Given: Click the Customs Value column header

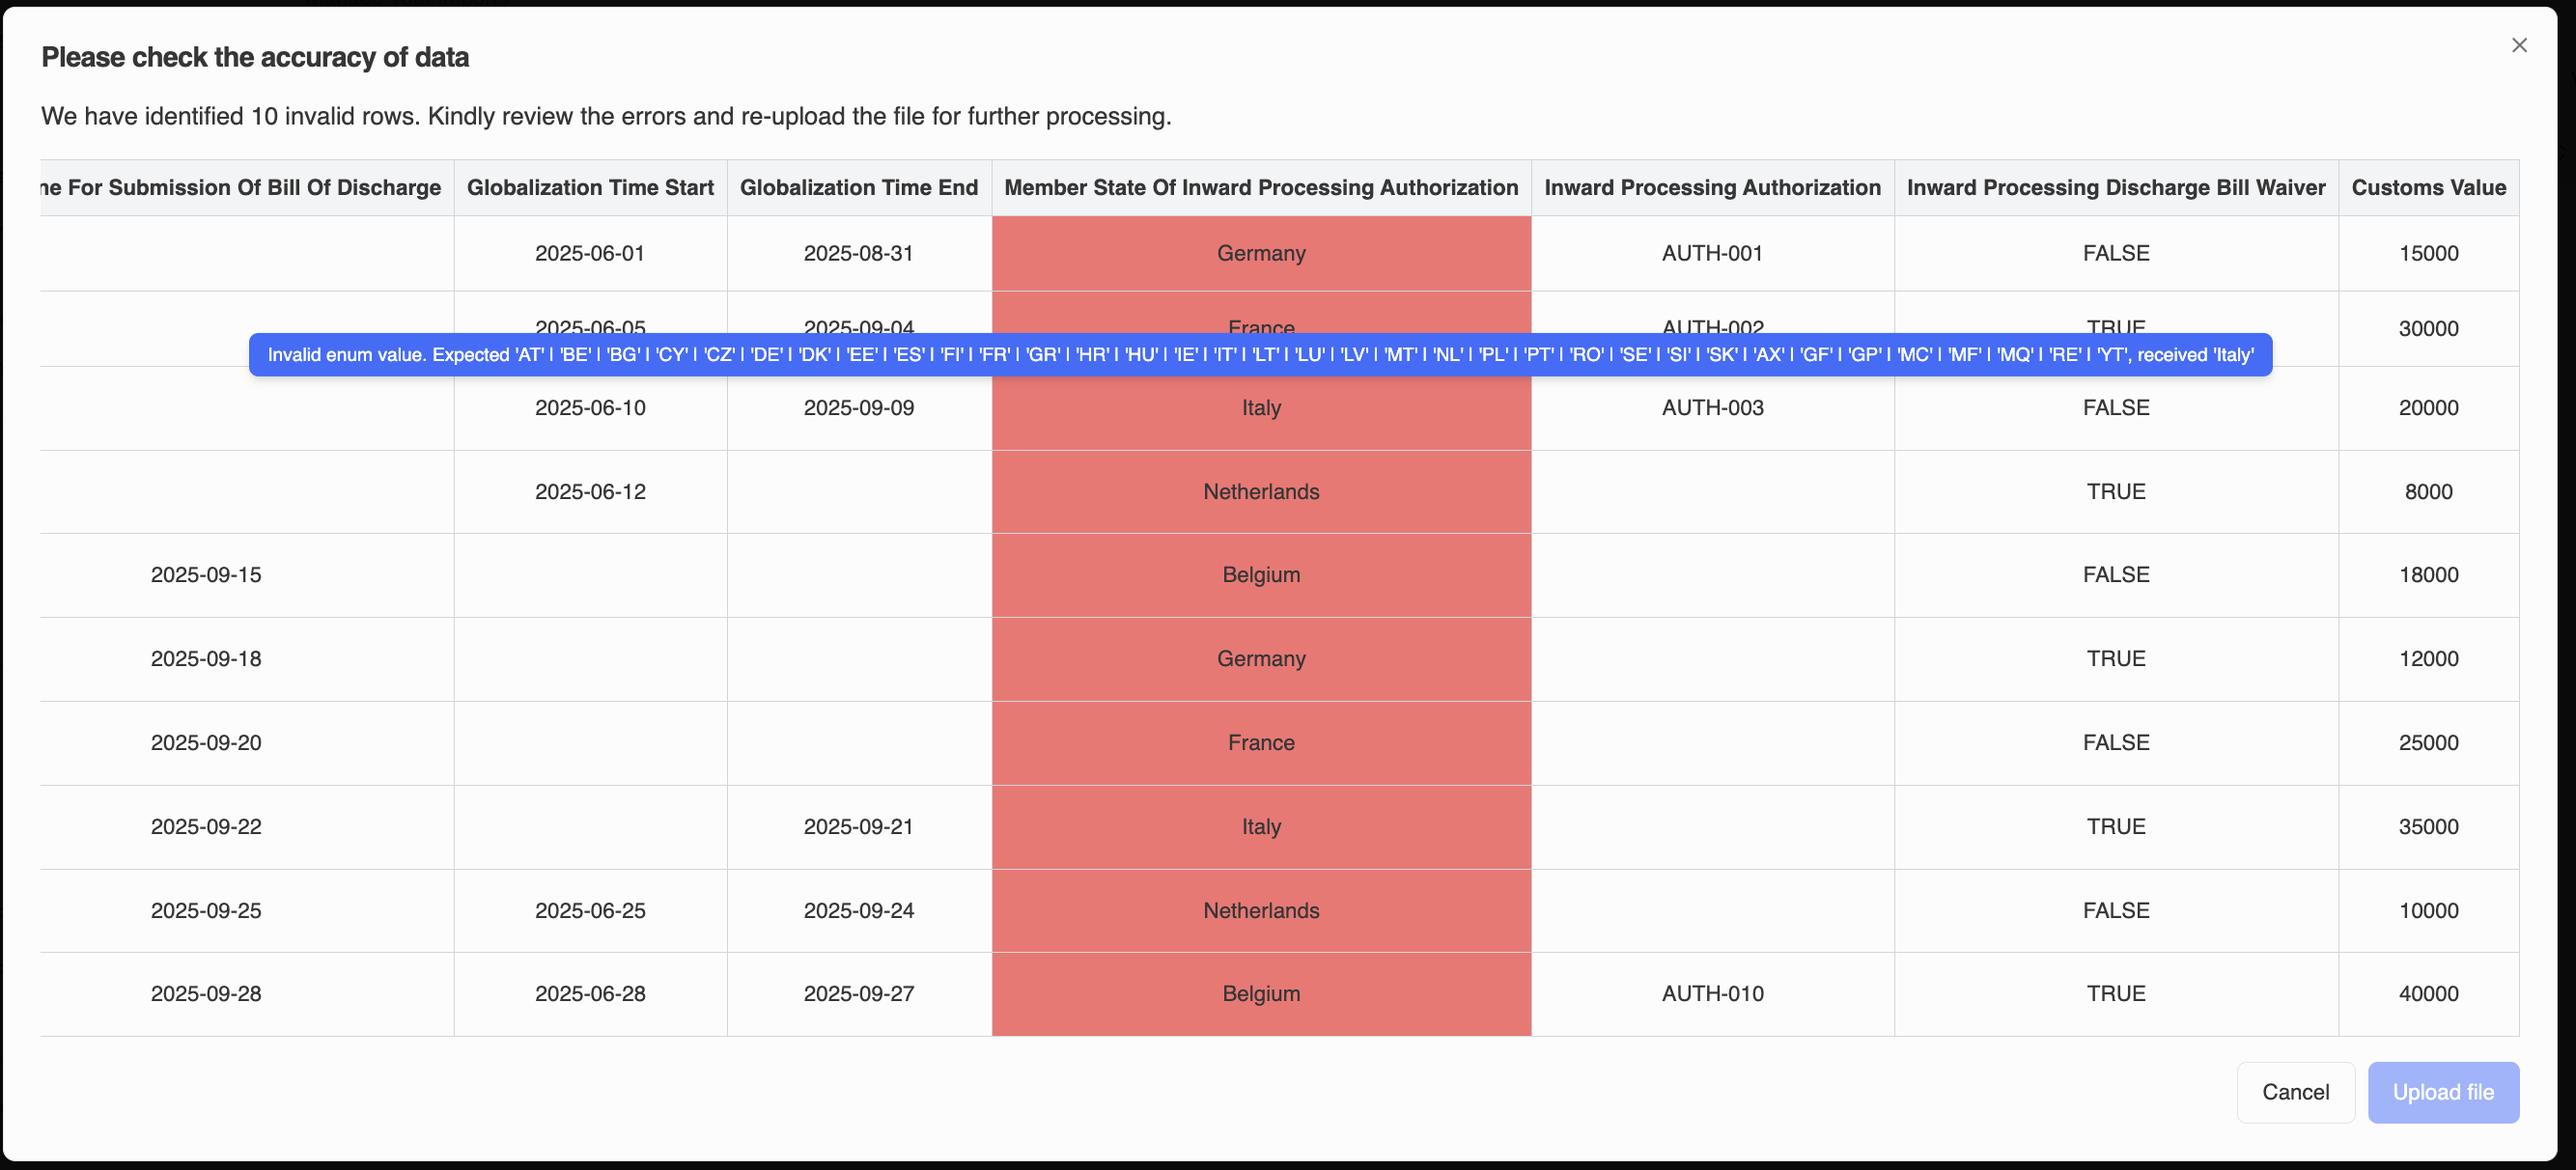Looking at the screenshot, I should pos(2428,187).
